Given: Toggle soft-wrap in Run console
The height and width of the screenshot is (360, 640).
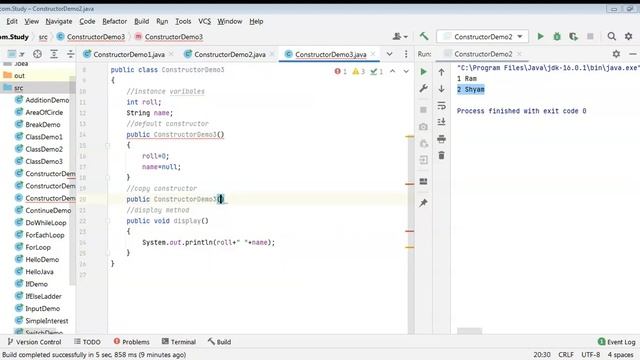Looking at the screenshot, I should tap(441, 106).
